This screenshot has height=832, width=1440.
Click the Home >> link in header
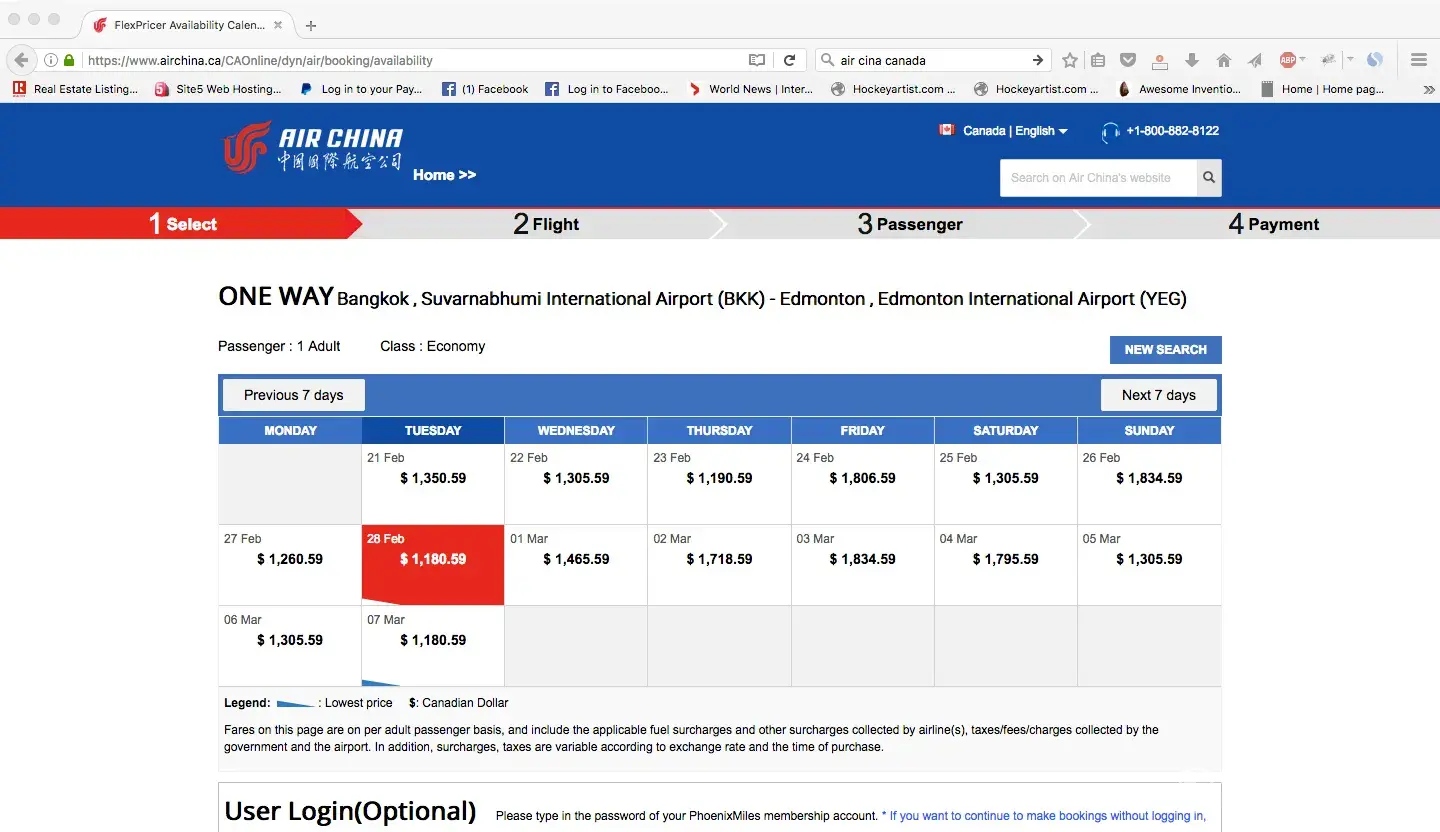(x=444, y=175)
